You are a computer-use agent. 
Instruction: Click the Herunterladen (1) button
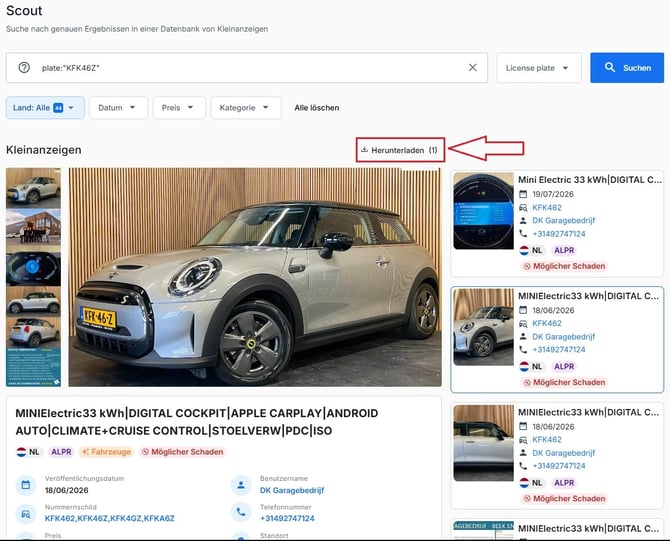(400, 150)
